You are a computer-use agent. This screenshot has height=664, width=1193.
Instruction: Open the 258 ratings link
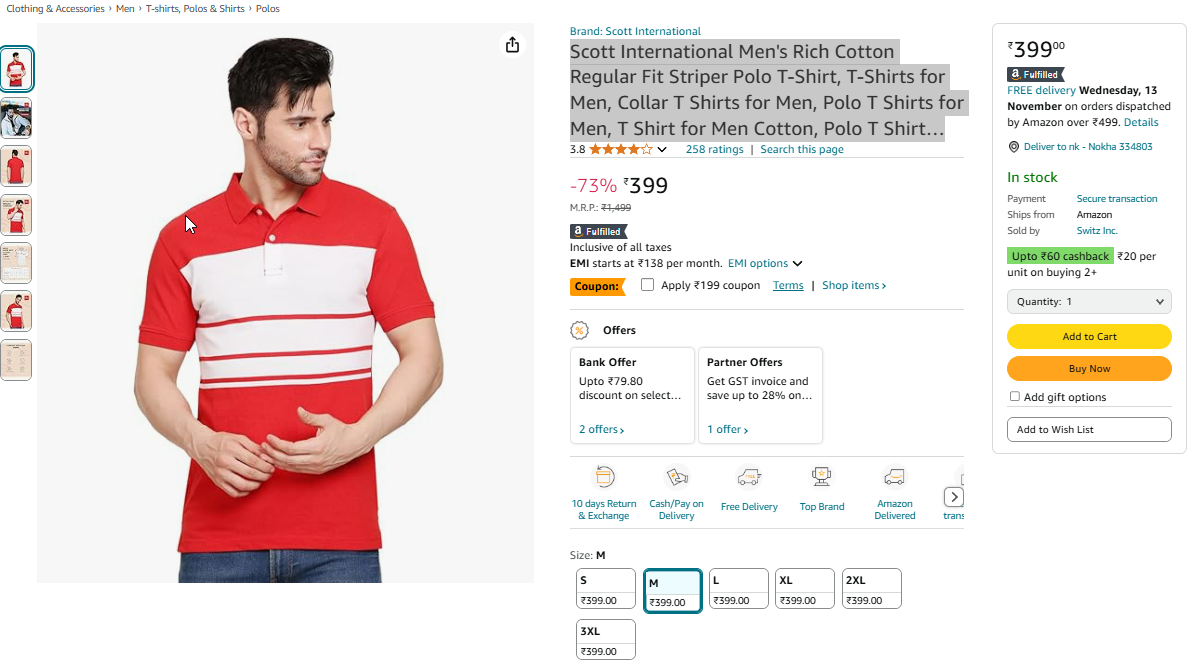point(714,149)
